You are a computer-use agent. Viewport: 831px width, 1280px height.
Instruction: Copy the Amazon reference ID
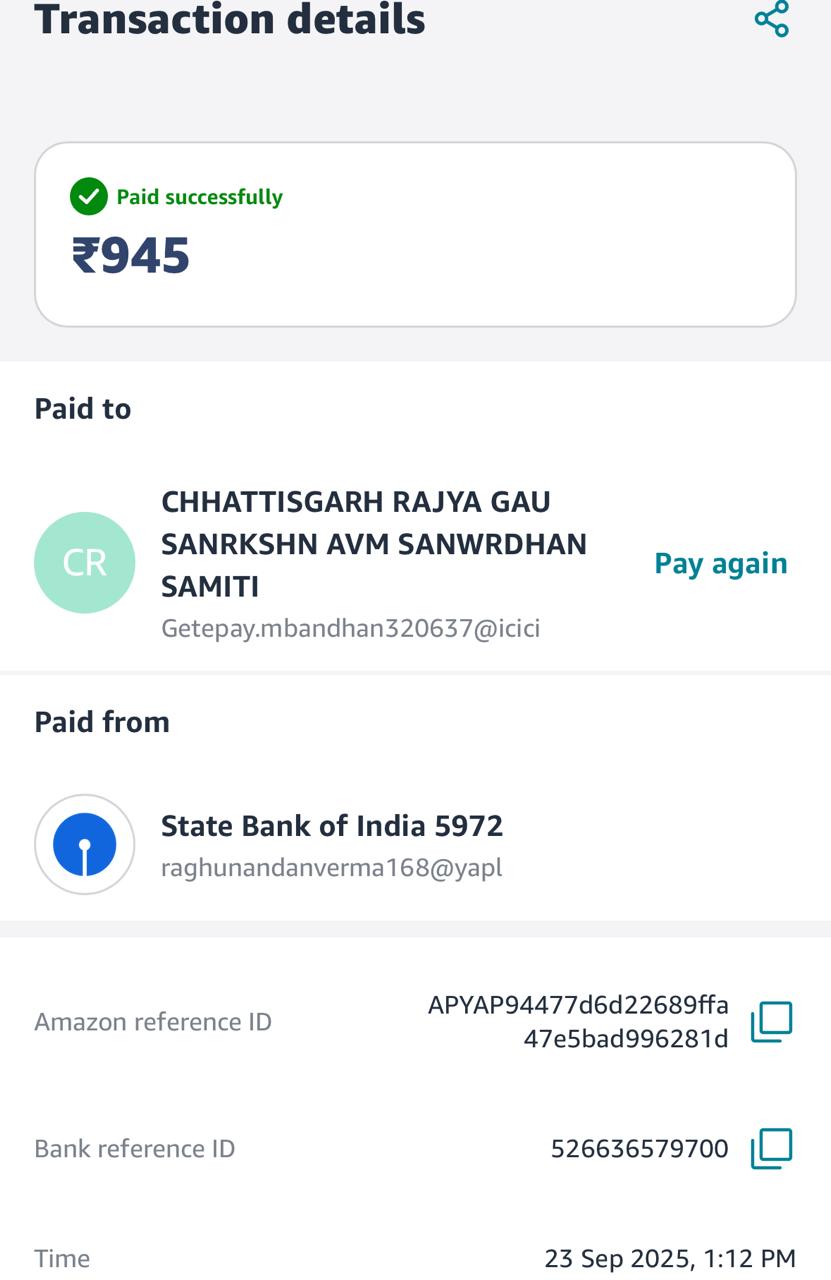pos(771,1021)
